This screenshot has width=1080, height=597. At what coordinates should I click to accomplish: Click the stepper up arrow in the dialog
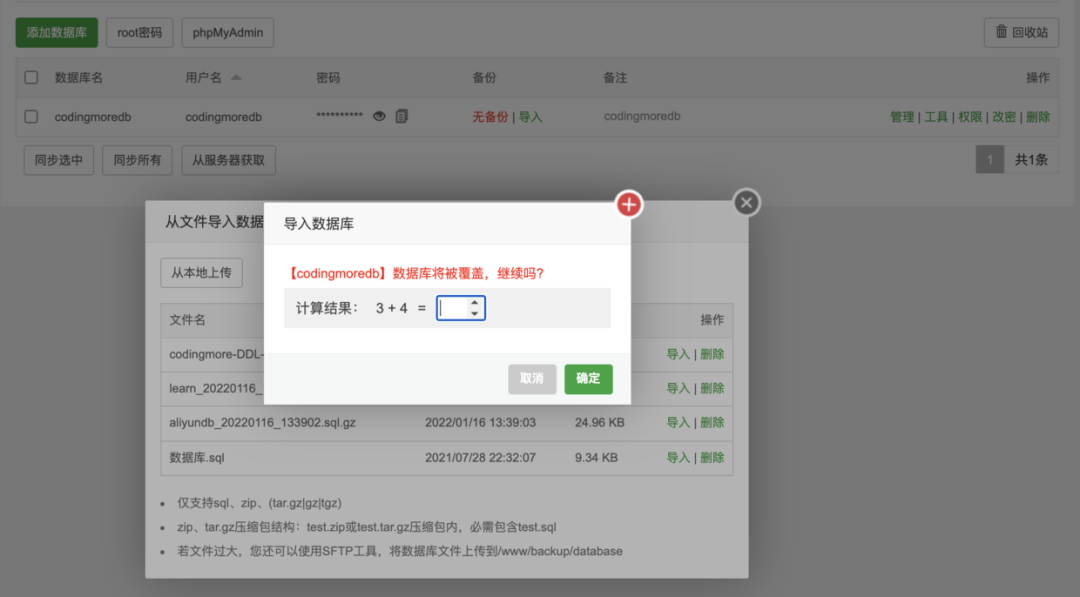coord(475,303)
